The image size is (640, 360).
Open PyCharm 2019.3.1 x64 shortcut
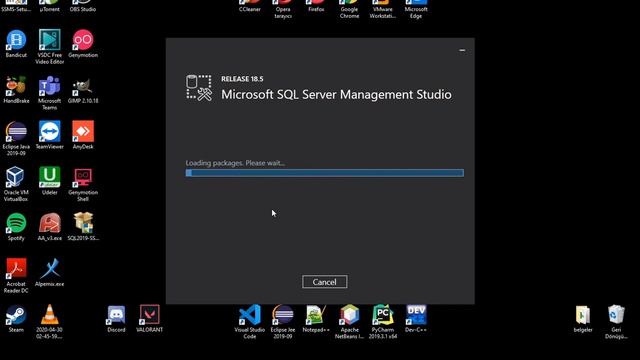coord(383,315)
